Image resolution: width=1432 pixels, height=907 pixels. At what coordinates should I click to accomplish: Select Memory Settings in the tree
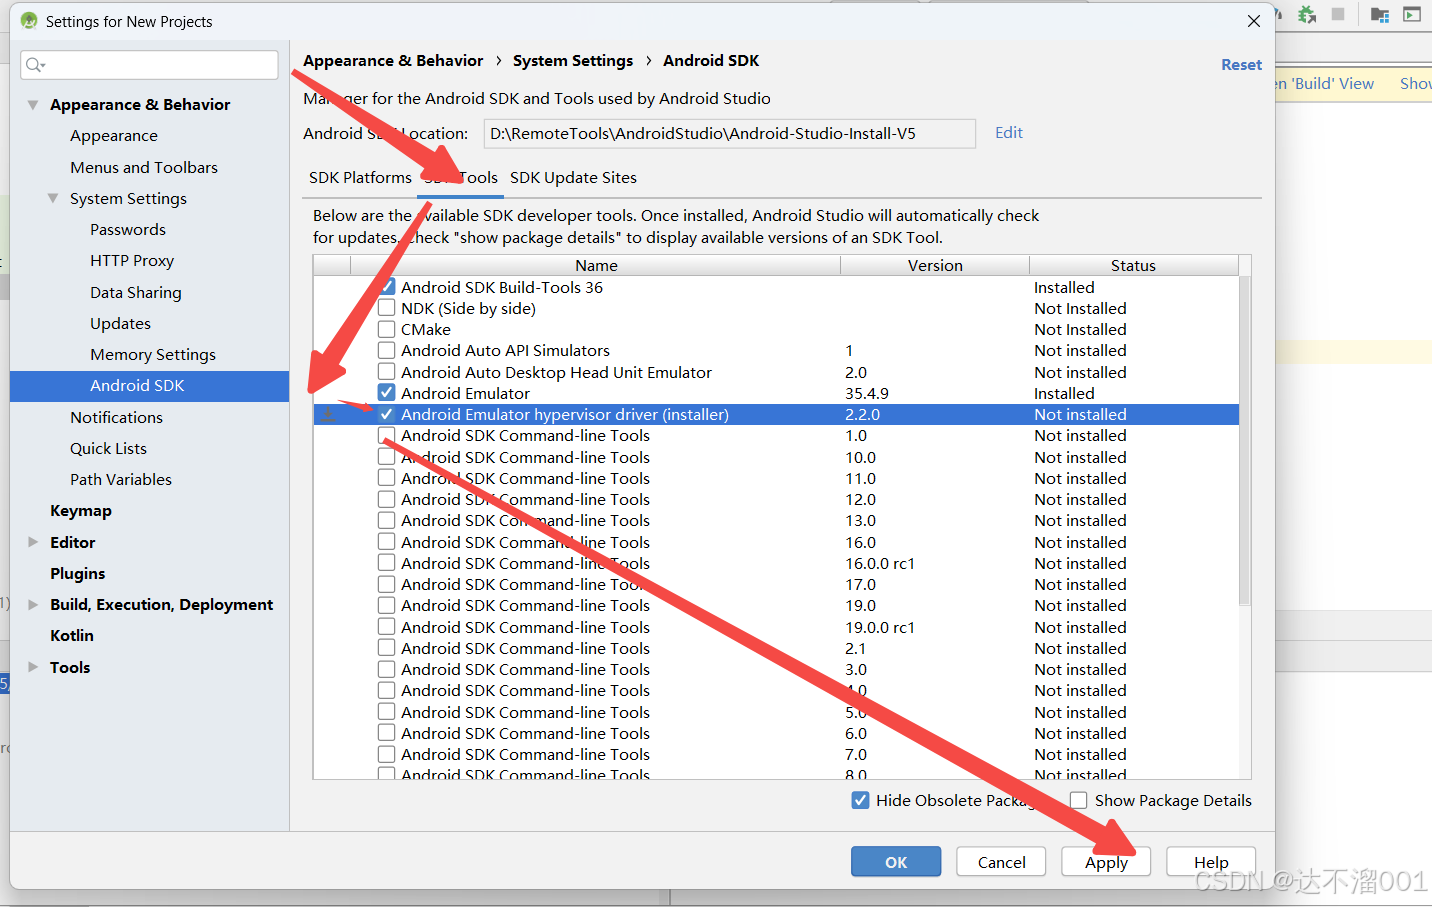click(x=153, y=354)
